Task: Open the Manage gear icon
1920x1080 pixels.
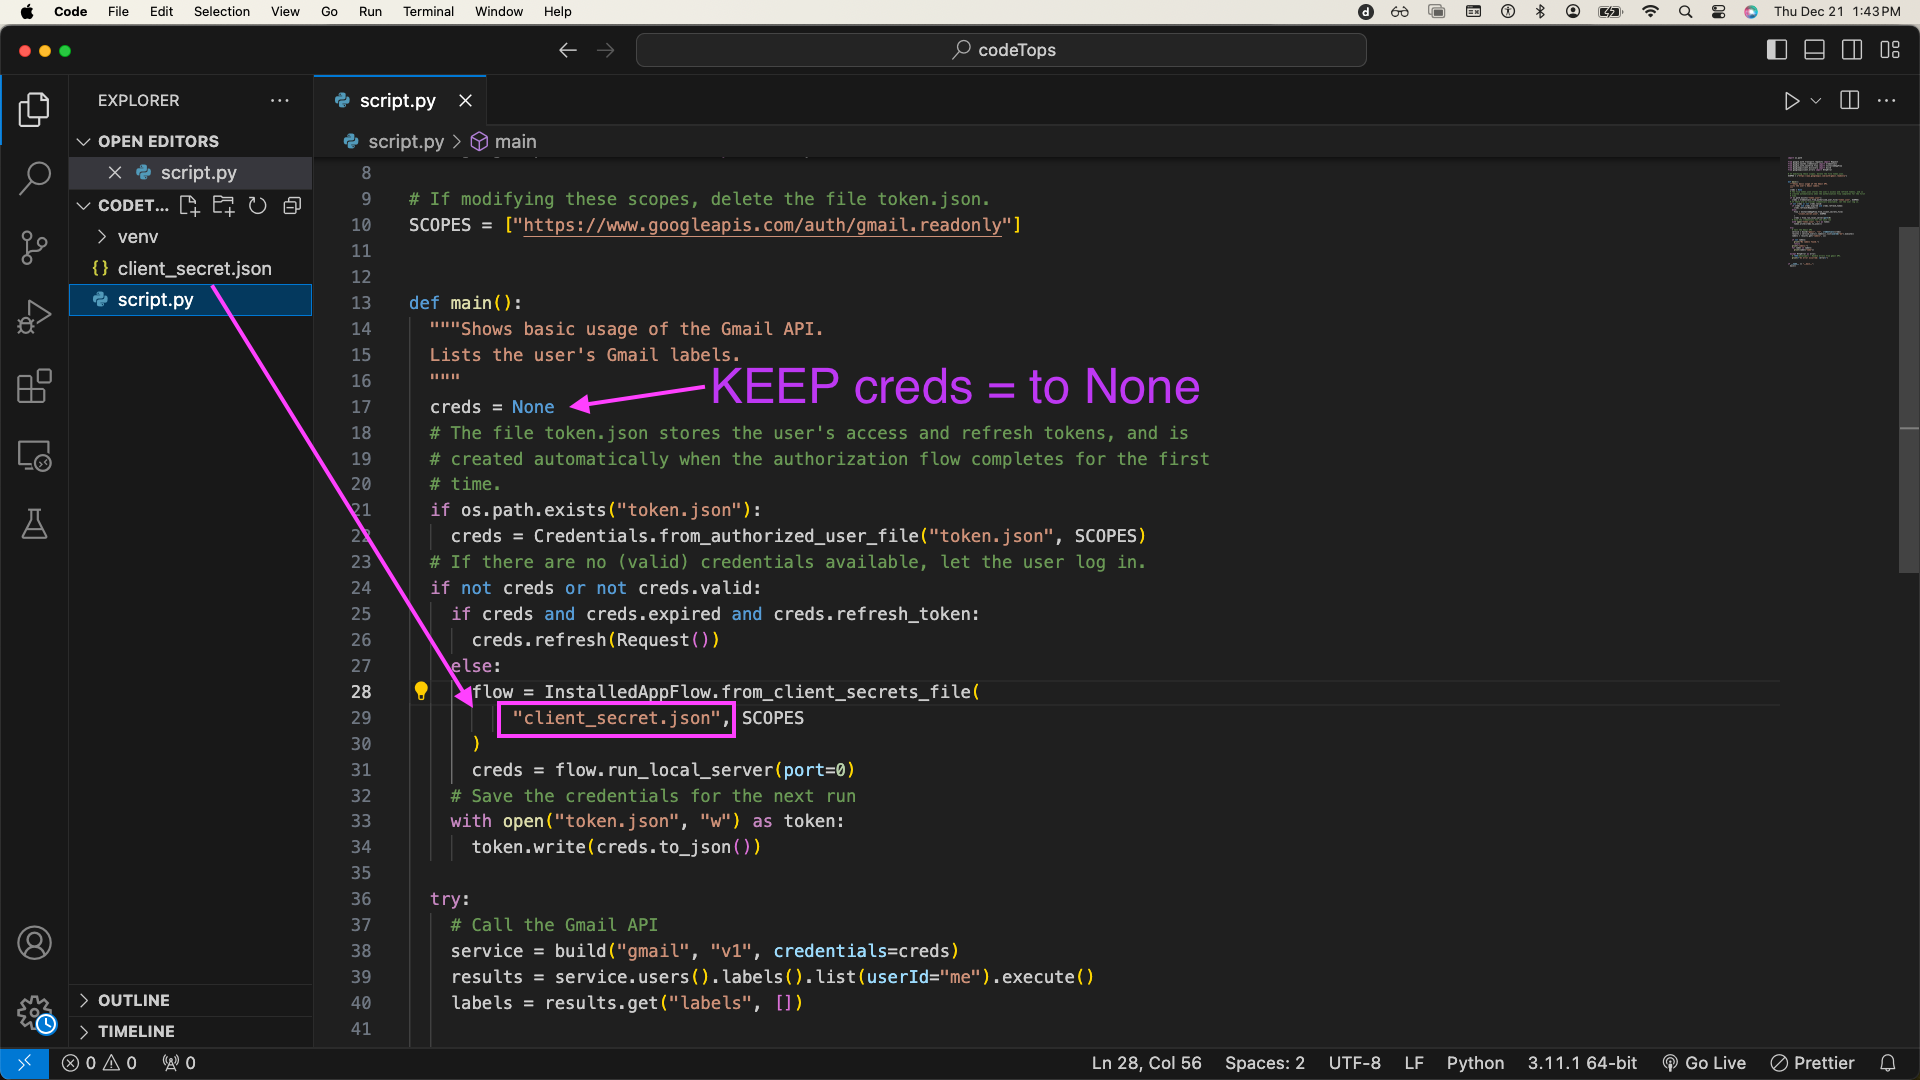Action: 34,1013
